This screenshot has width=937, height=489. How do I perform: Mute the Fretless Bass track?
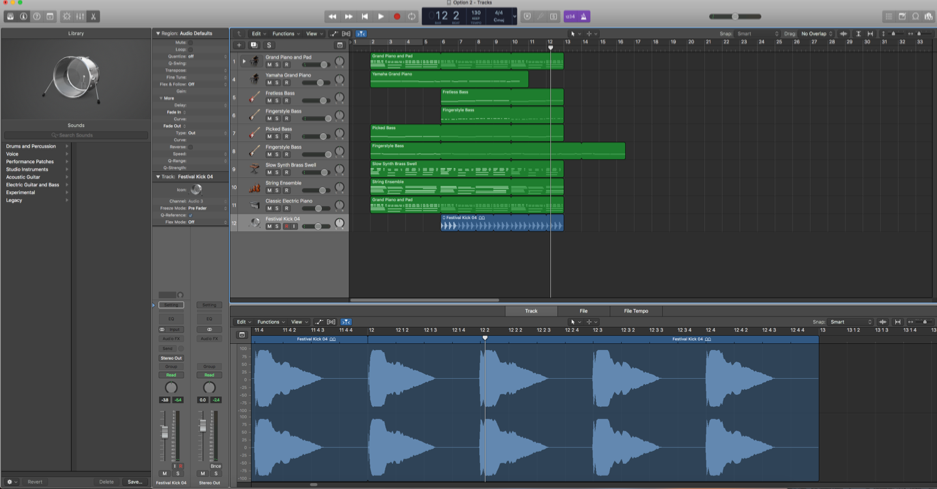tap(269, 100)
